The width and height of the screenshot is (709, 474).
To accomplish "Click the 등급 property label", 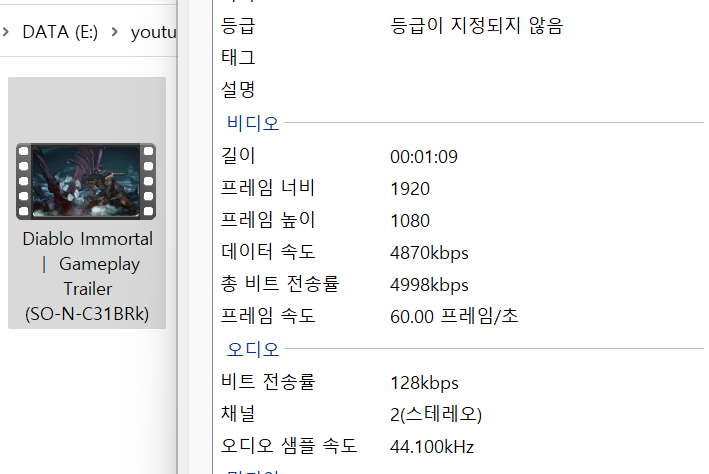I will pos(238,25).
